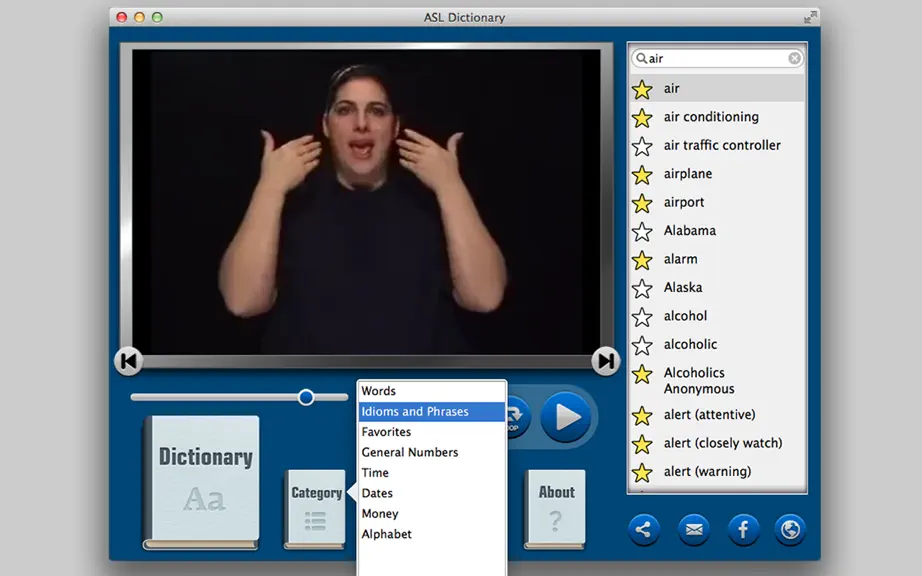Unstar Alcoholics Anonymous entry
Viewport: 922px width, 576px height.
click(x=642, y=374)
